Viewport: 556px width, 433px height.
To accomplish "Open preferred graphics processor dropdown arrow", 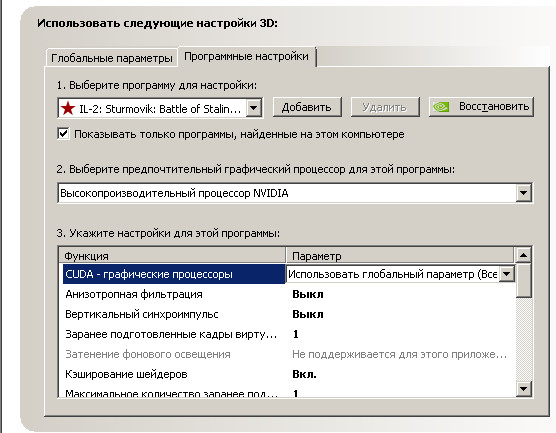I will (523, 193).
